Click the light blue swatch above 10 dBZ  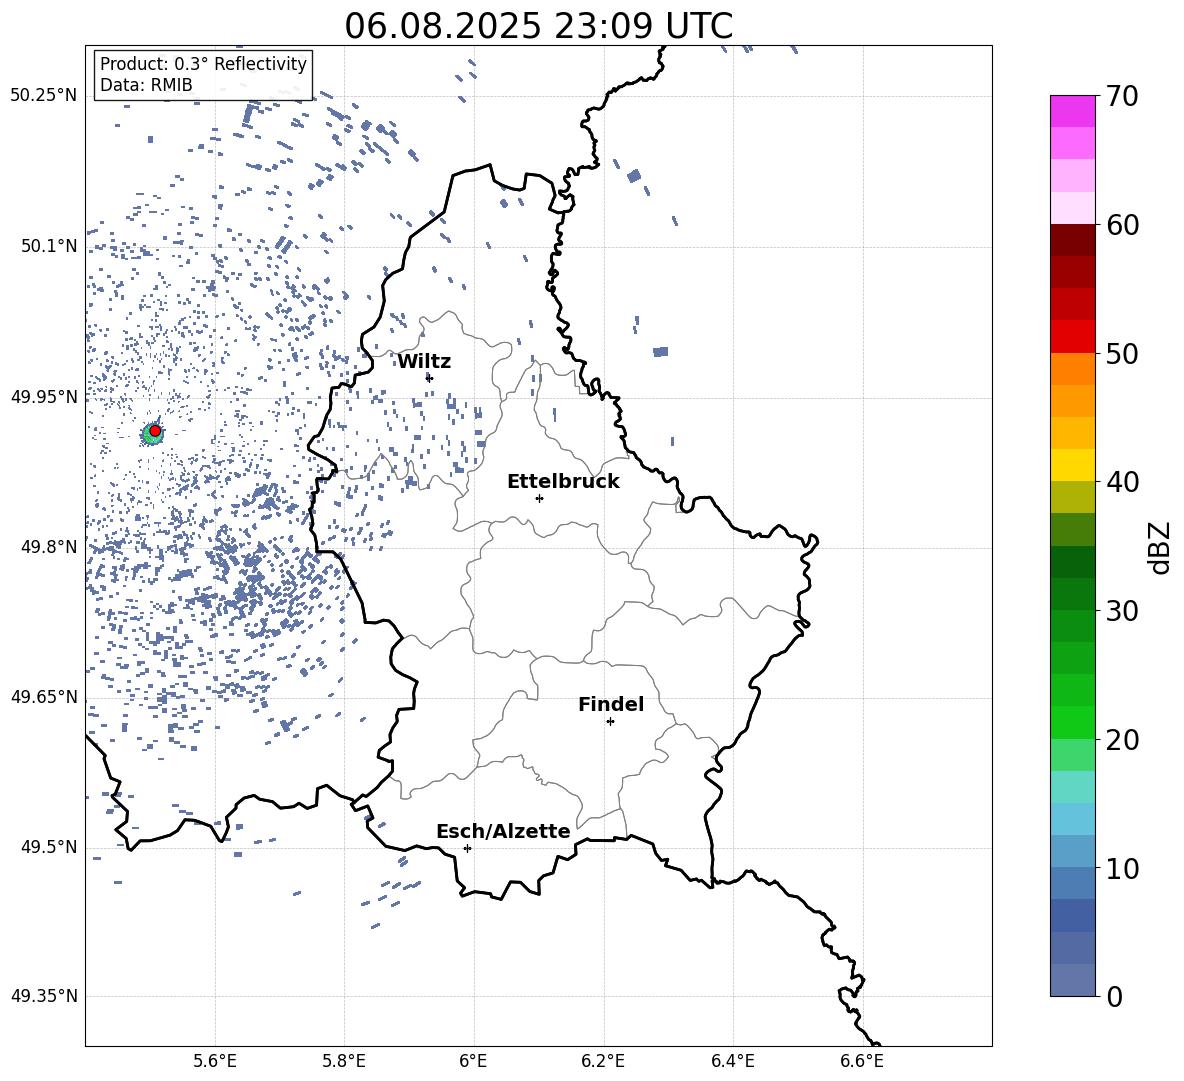(x=1073, y=851)
